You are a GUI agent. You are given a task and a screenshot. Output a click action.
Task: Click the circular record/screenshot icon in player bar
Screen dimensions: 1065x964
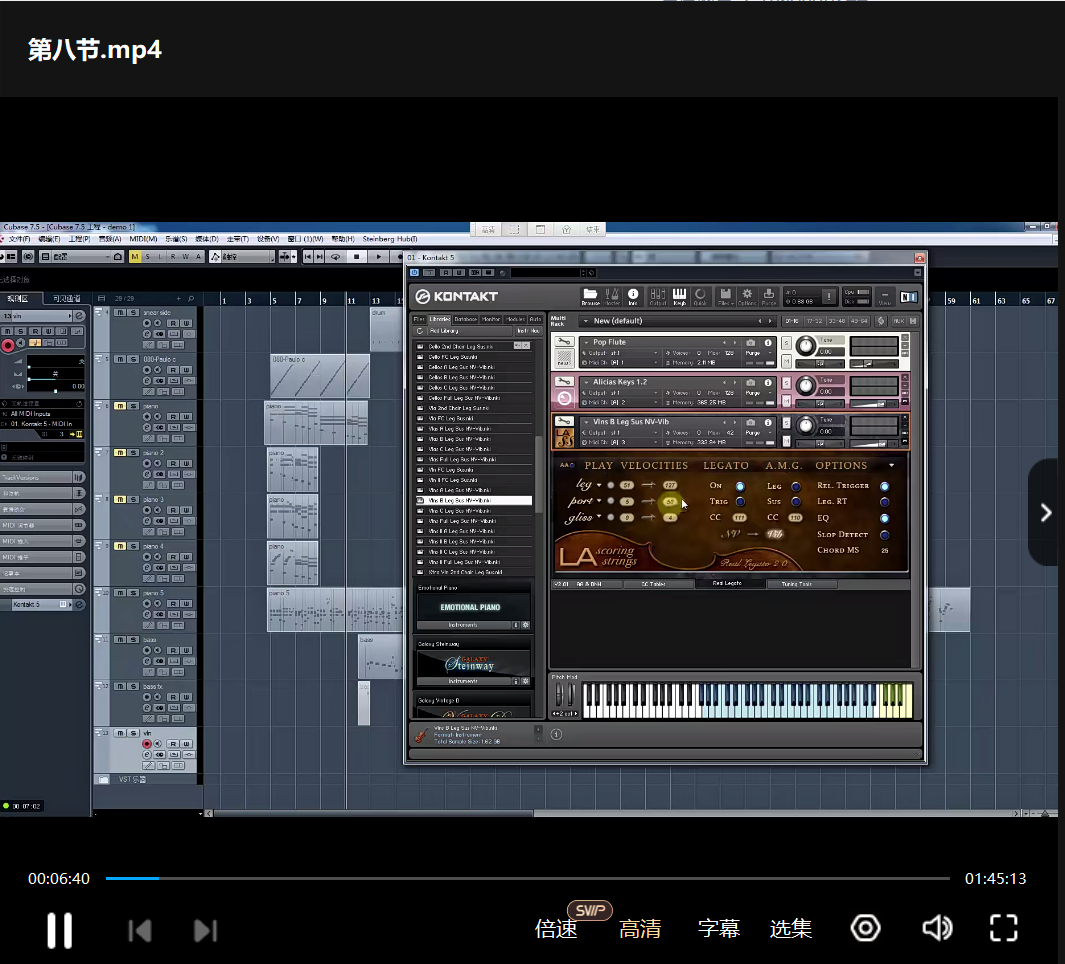point(865,928)
